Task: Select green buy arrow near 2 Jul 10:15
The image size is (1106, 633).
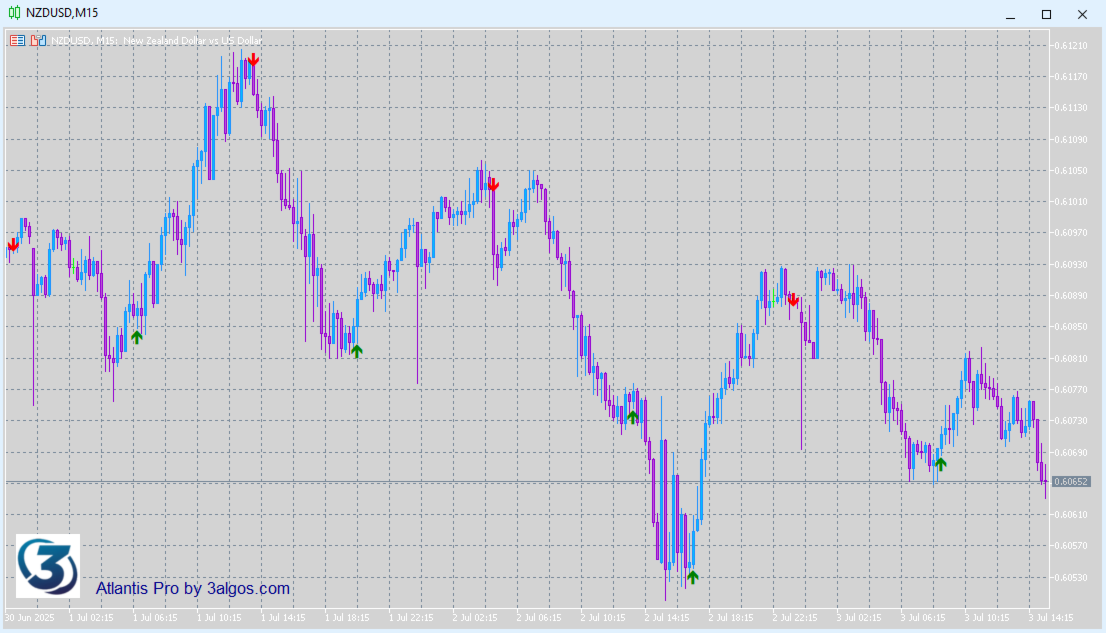Action: 633,417
